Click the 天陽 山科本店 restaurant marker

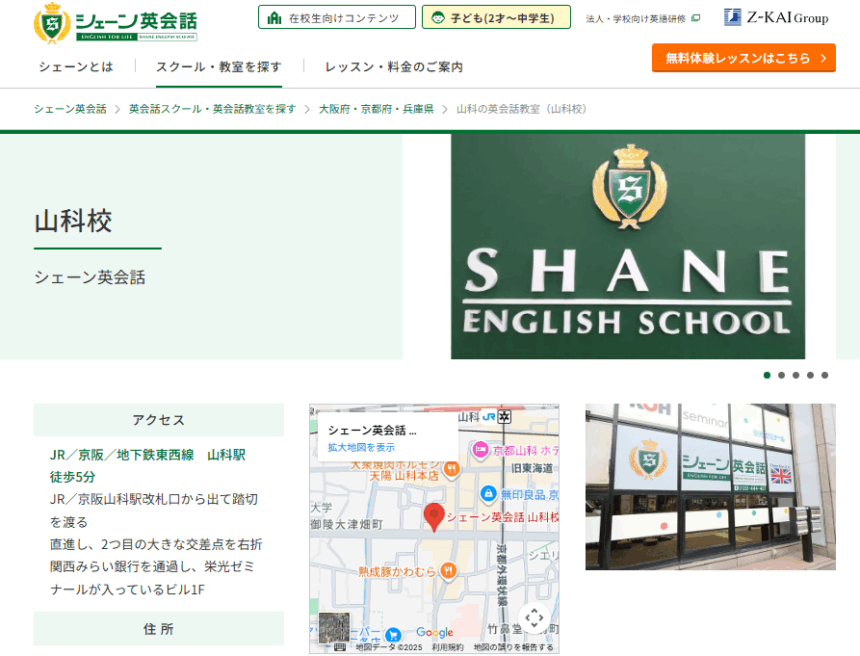pyautogui.click(x=451, y=467)
